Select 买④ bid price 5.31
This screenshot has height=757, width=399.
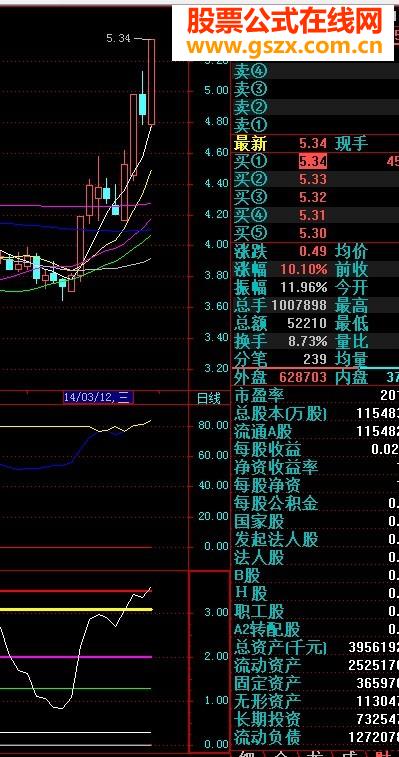click(x=313, y=215)
